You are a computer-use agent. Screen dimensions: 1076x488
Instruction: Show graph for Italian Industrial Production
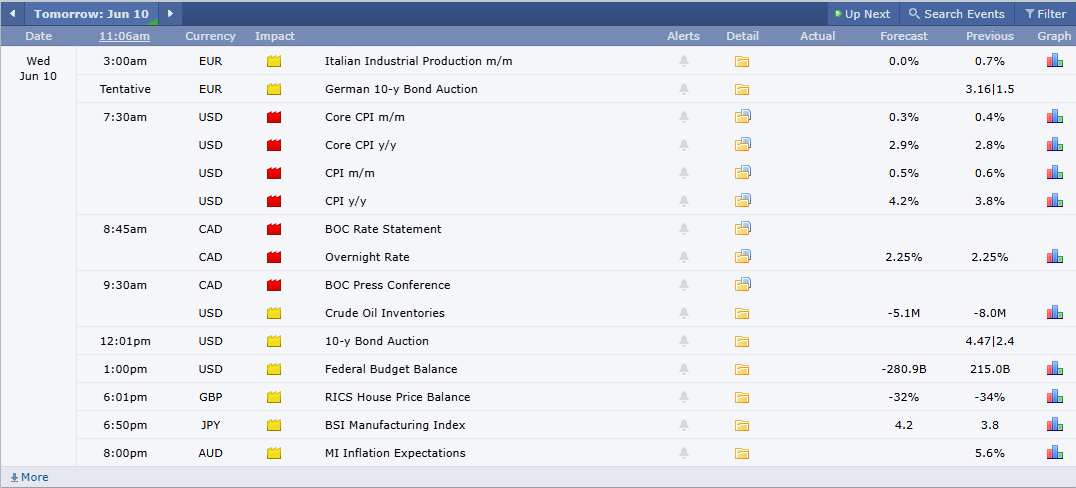(1055, 61)
